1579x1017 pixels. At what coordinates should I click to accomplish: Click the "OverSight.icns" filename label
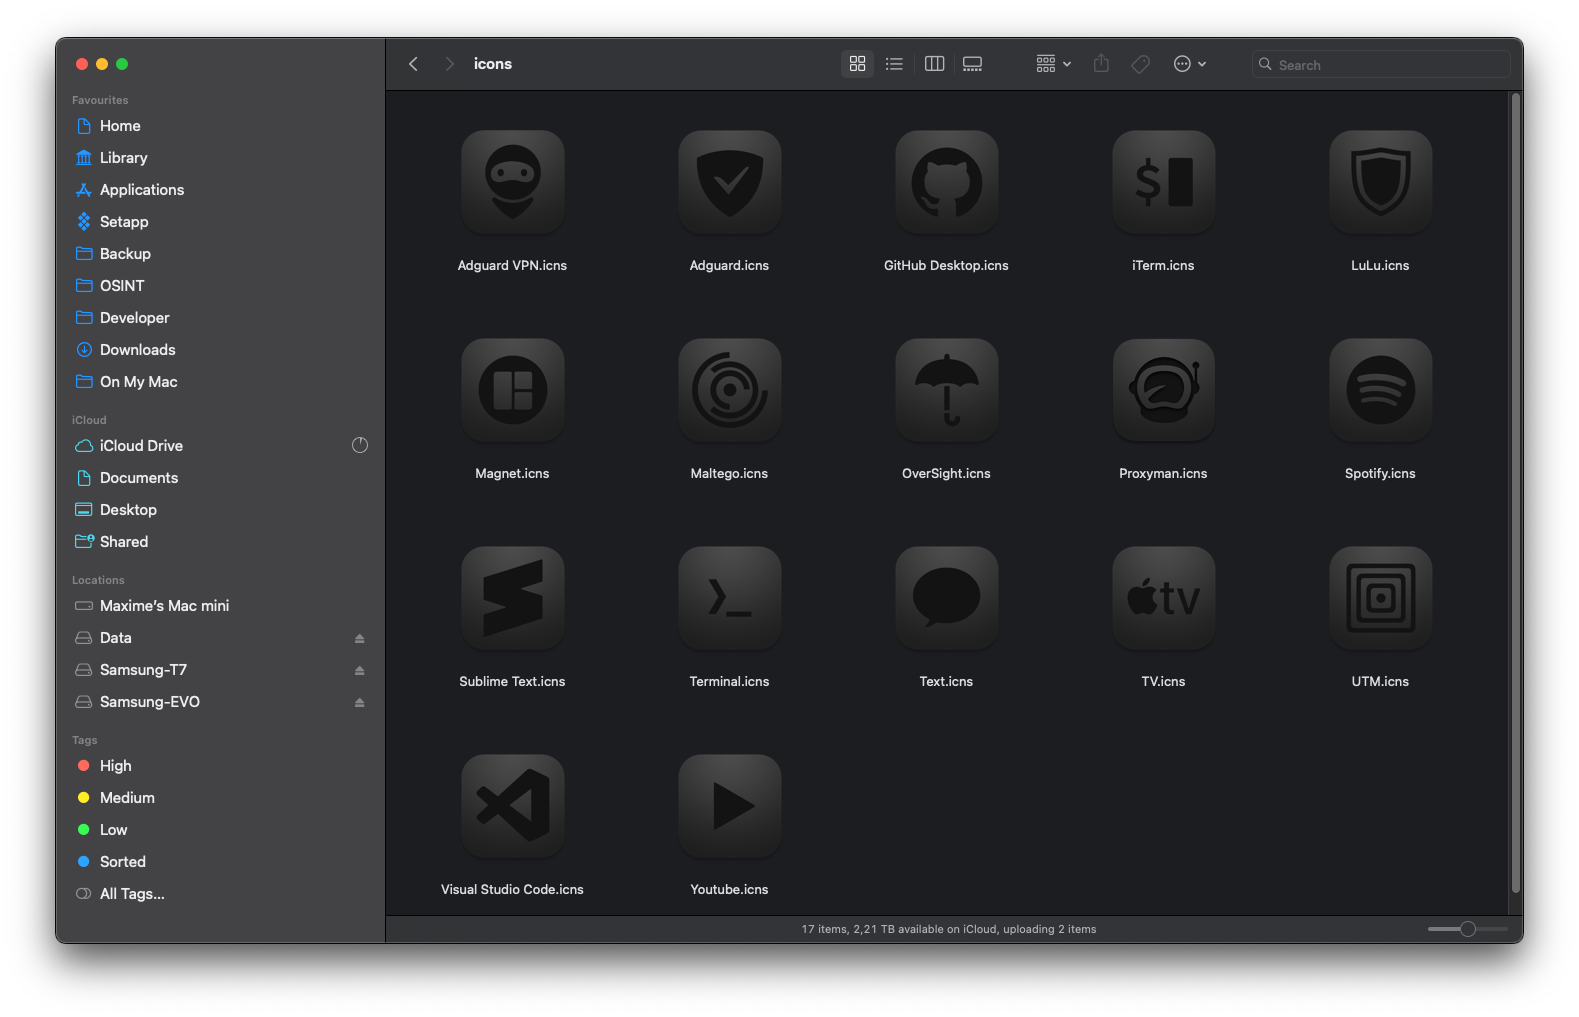[946, 473]
